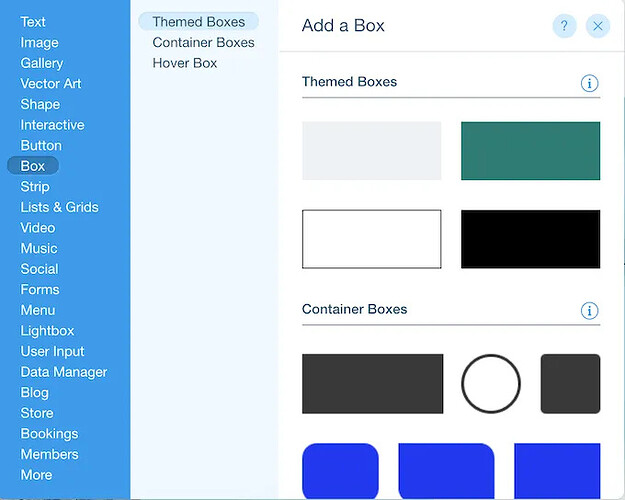The image size is (625, 500).
Task: Select the solid black themed box
Action: 530,239
